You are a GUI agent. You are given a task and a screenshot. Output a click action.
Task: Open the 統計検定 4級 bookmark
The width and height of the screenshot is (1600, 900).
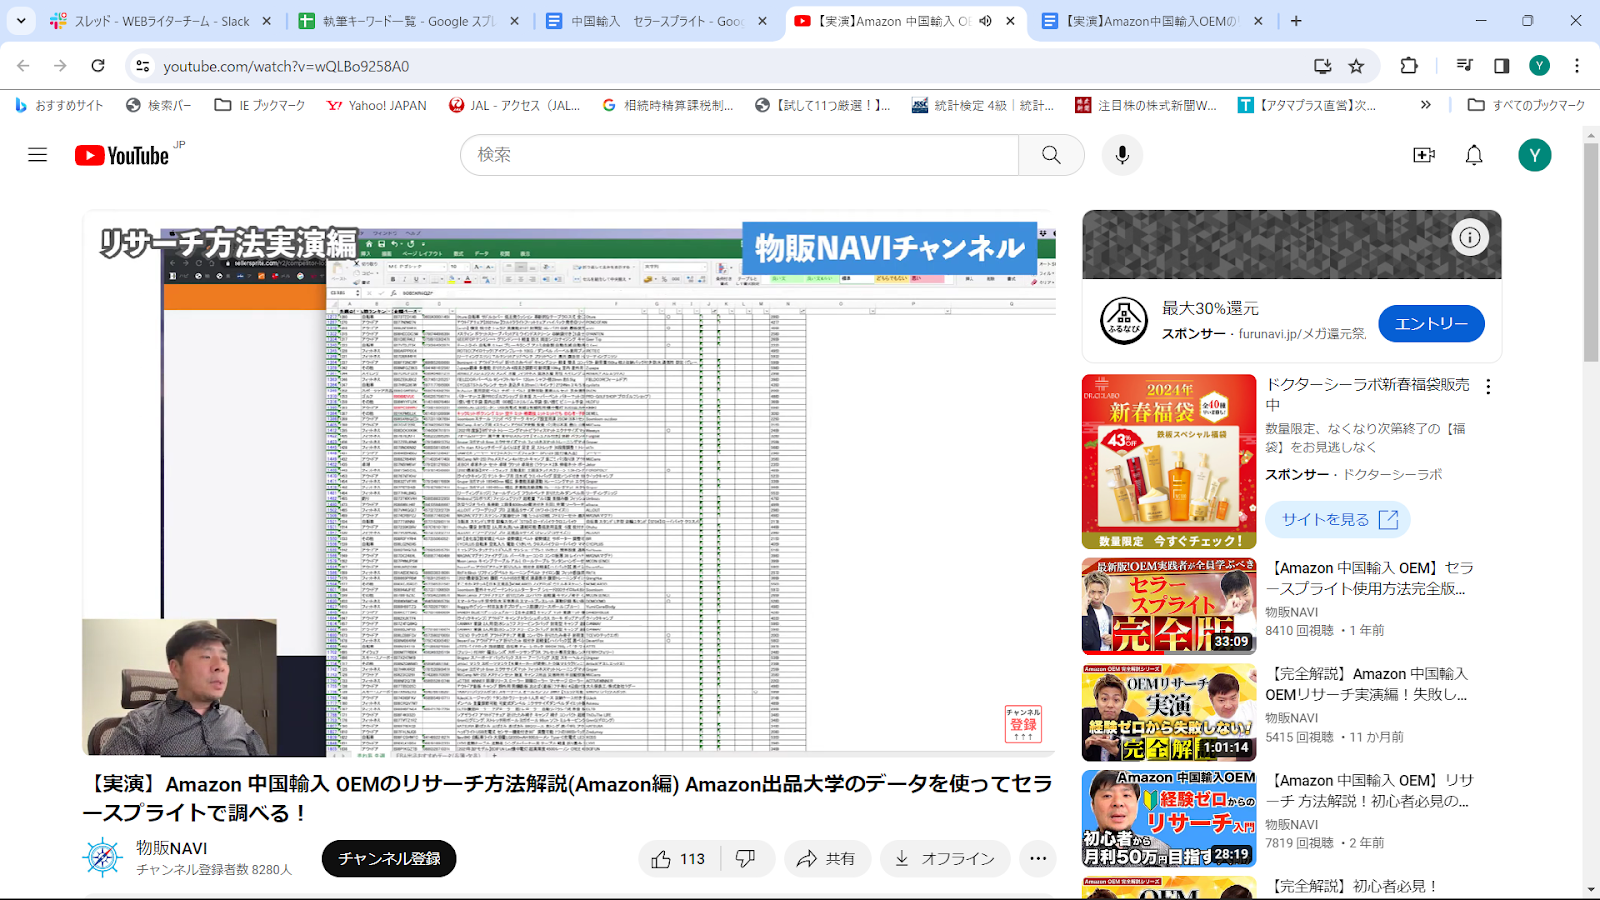(x=983, y=105)
